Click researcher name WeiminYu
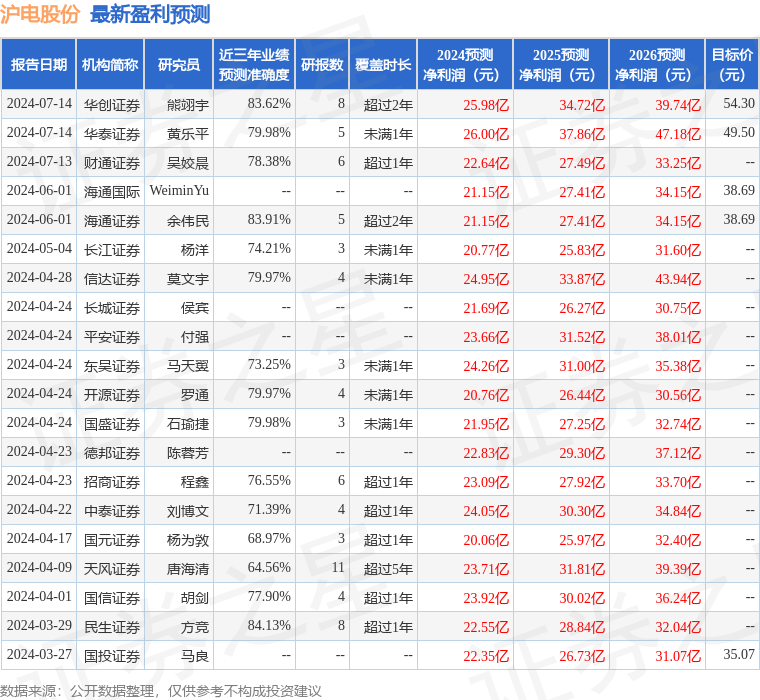This screenshot has height=700, width=760. click(179, 191)
